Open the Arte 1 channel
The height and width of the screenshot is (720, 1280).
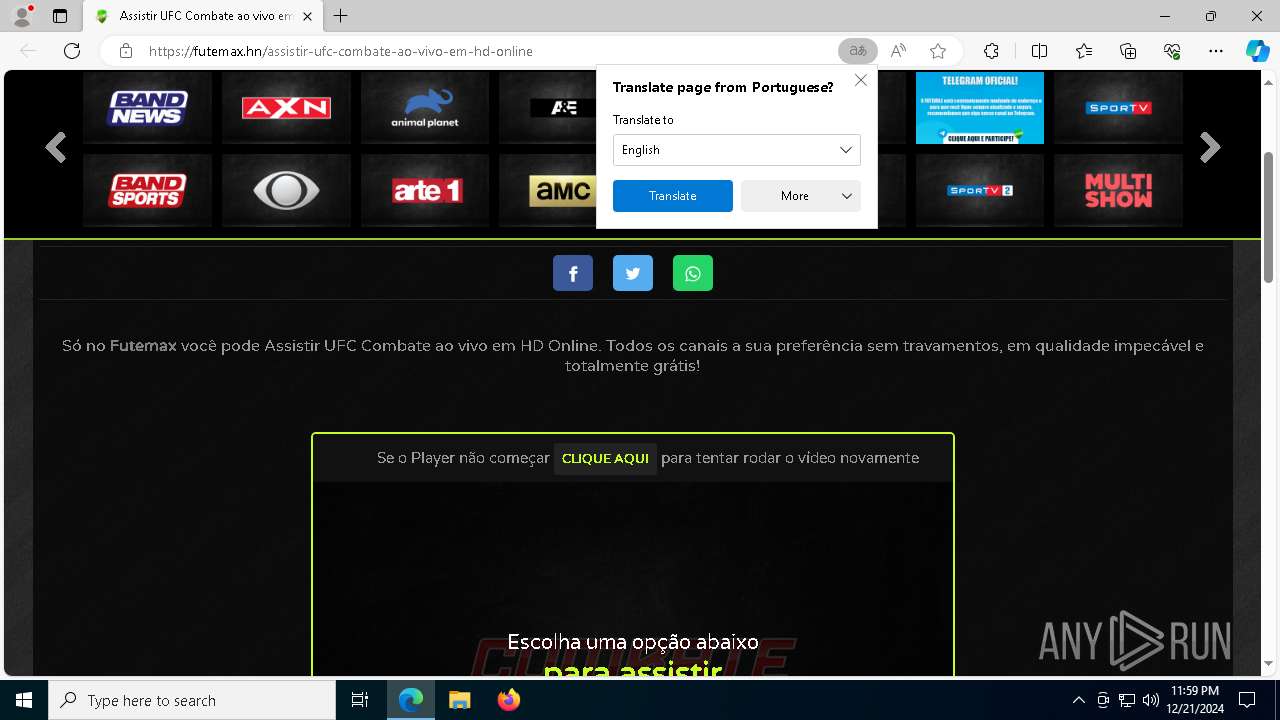pos(425,190)
